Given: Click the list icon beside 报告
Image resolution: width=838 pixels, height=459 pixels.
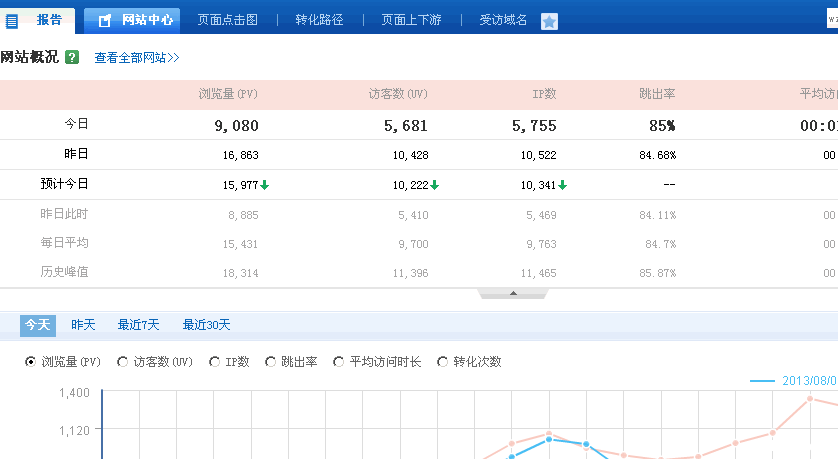Looking at the screenshot, I should click(x=13, y=20).
